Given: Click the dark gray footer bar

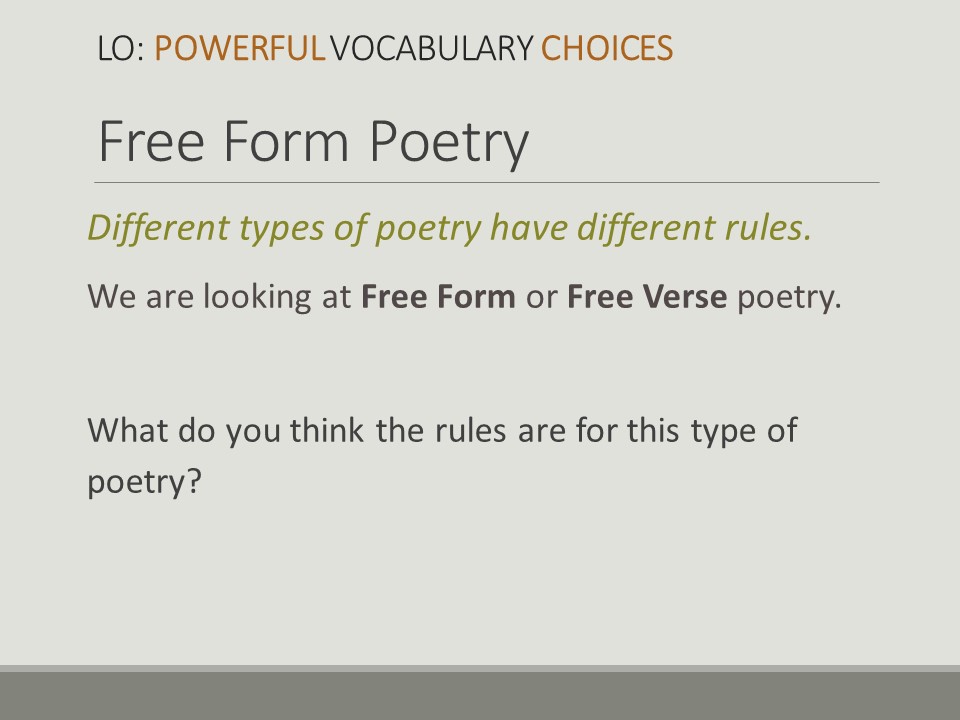Looking at the screenshot, I should point(480,696).
